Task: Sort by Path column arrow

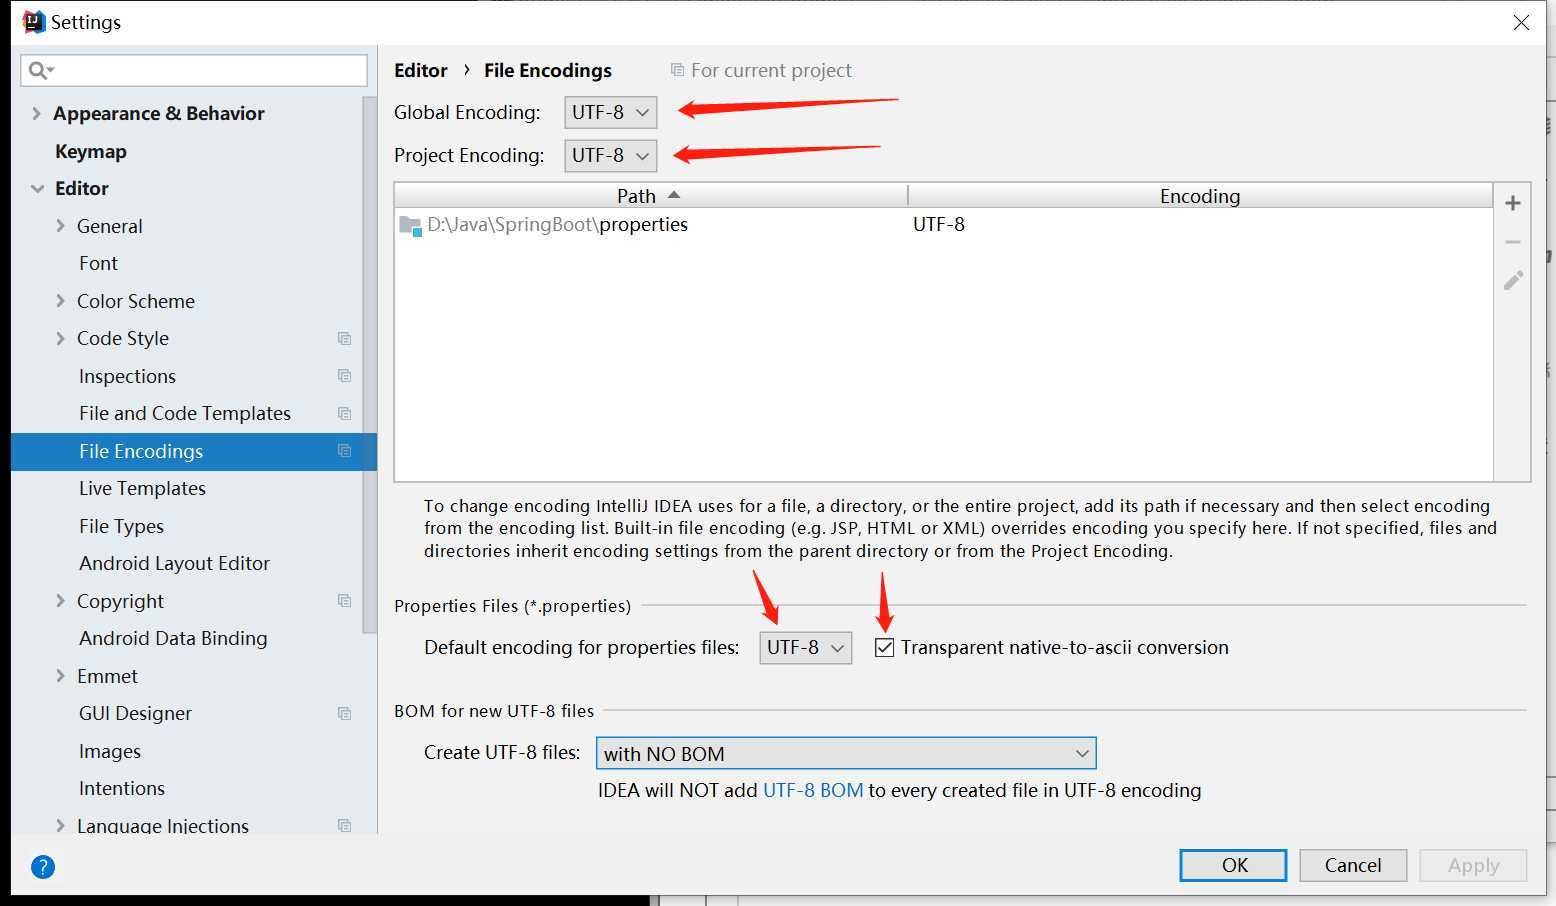Action: click(674, 195)
